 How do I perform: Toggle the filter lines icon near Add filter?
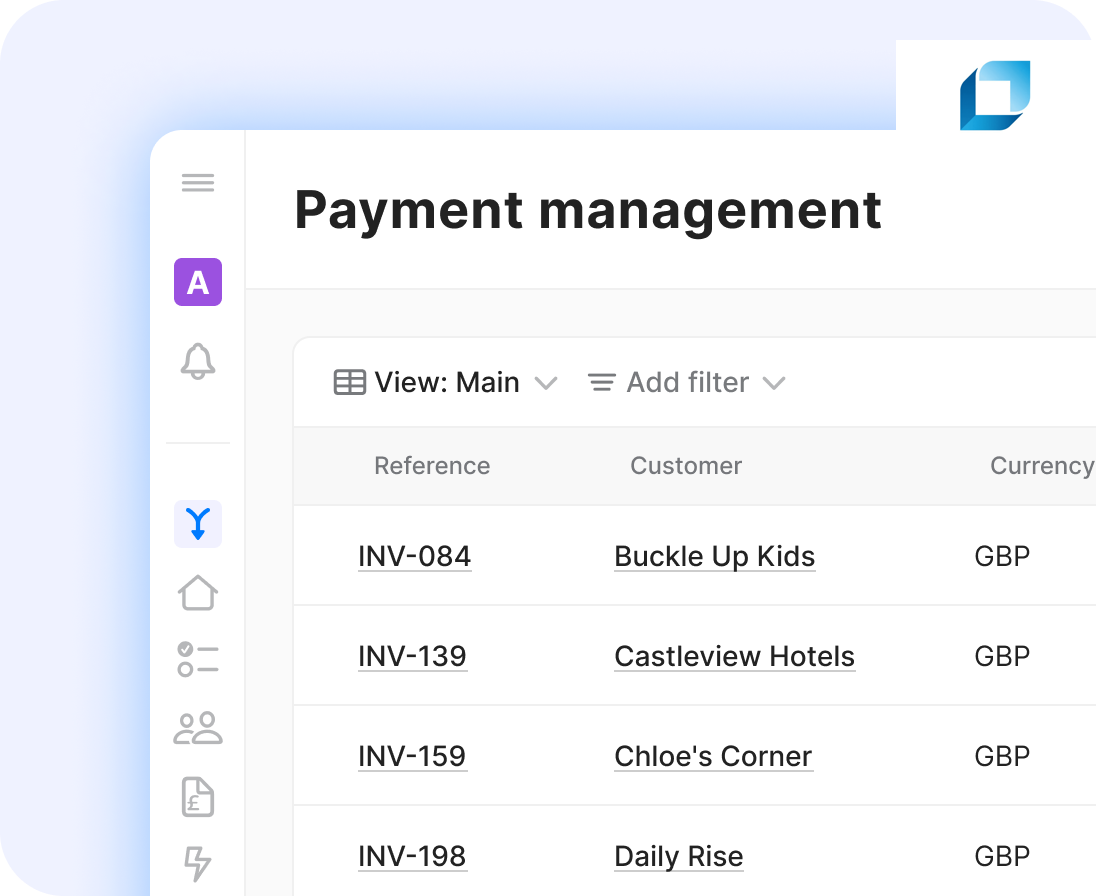click(600, 382)
